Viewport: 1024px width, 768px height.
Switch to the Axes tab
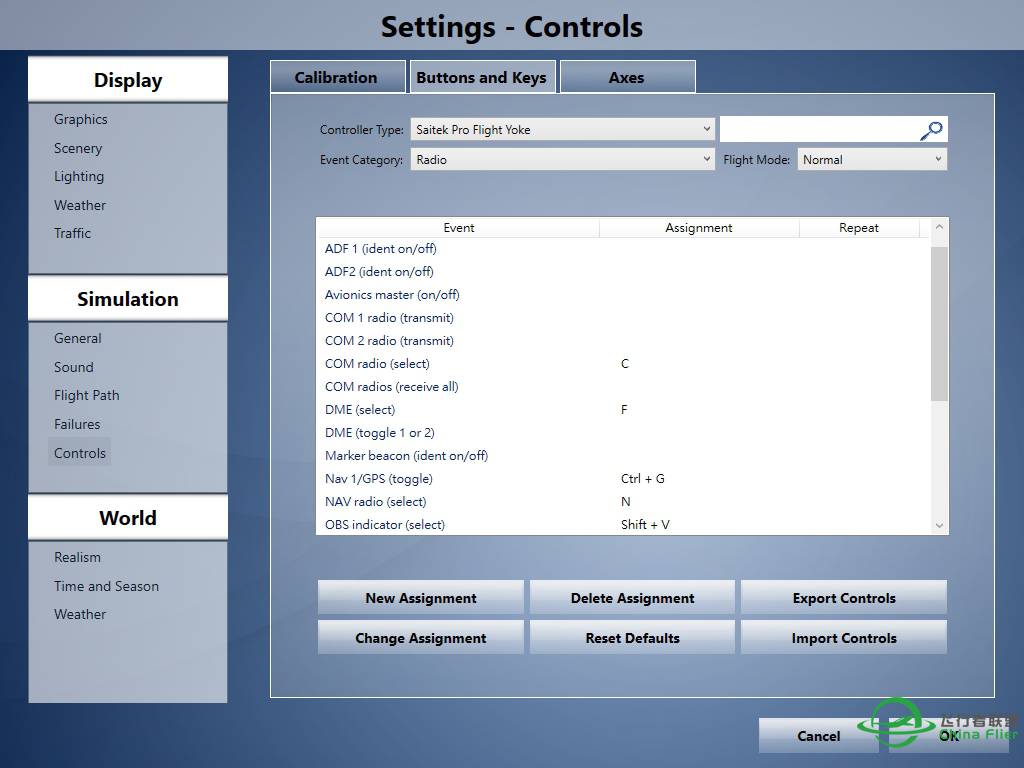point(627,78)
